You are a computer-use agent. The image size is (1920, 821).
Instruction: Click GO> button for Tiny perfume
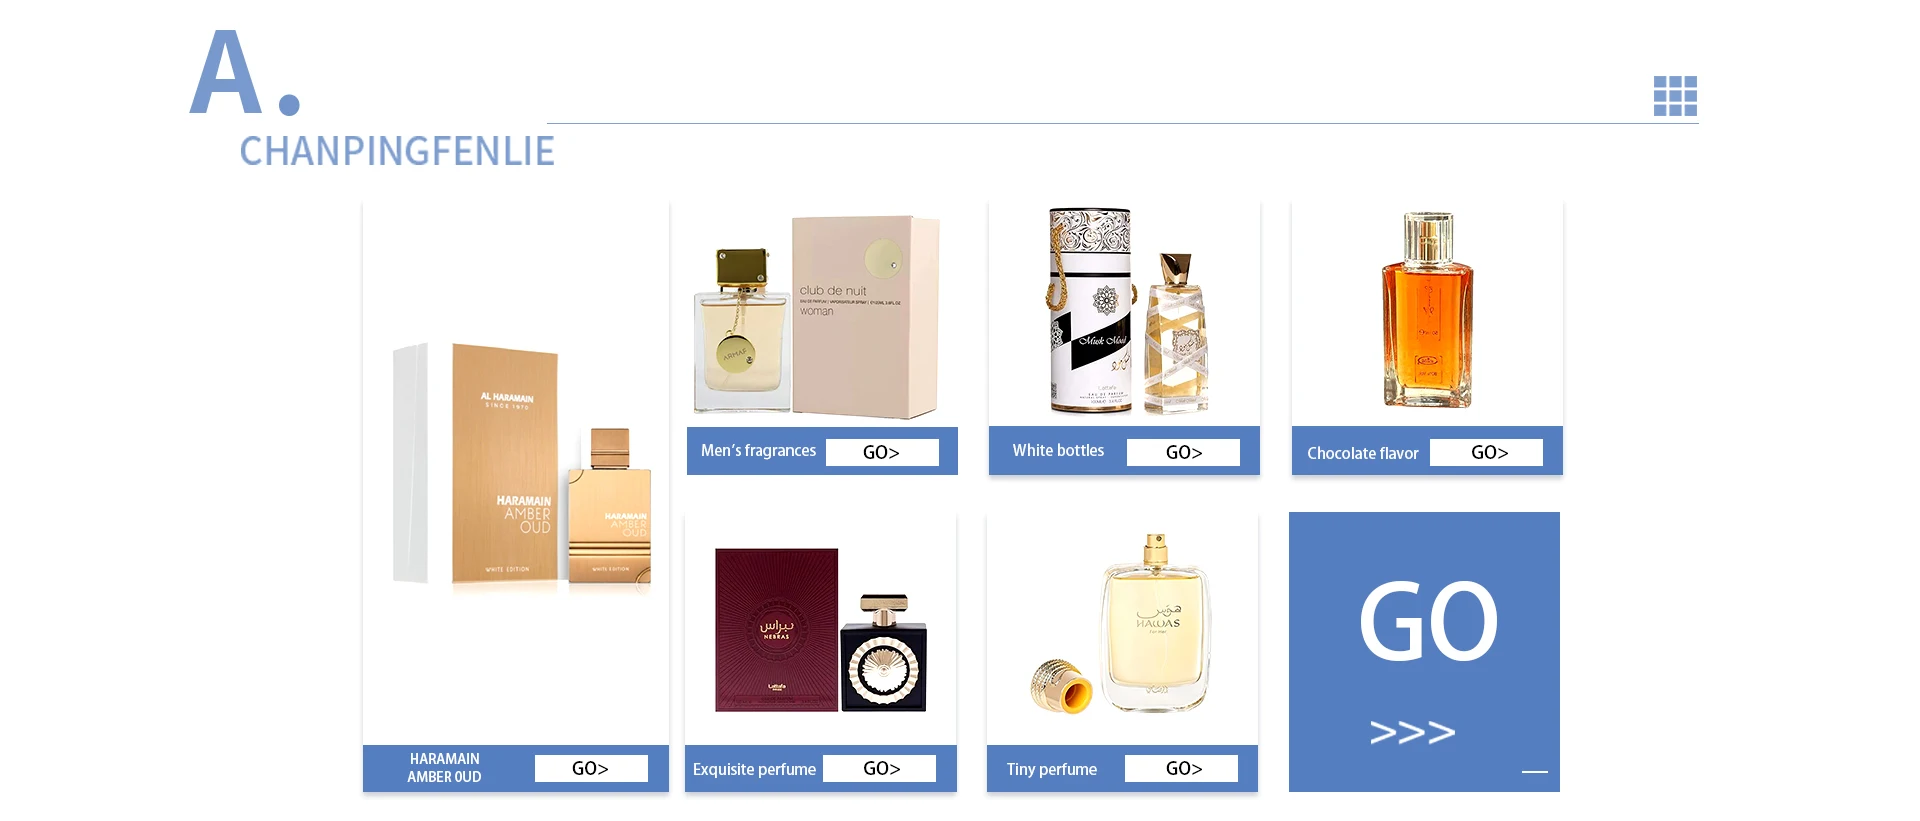click(1181, 768)
